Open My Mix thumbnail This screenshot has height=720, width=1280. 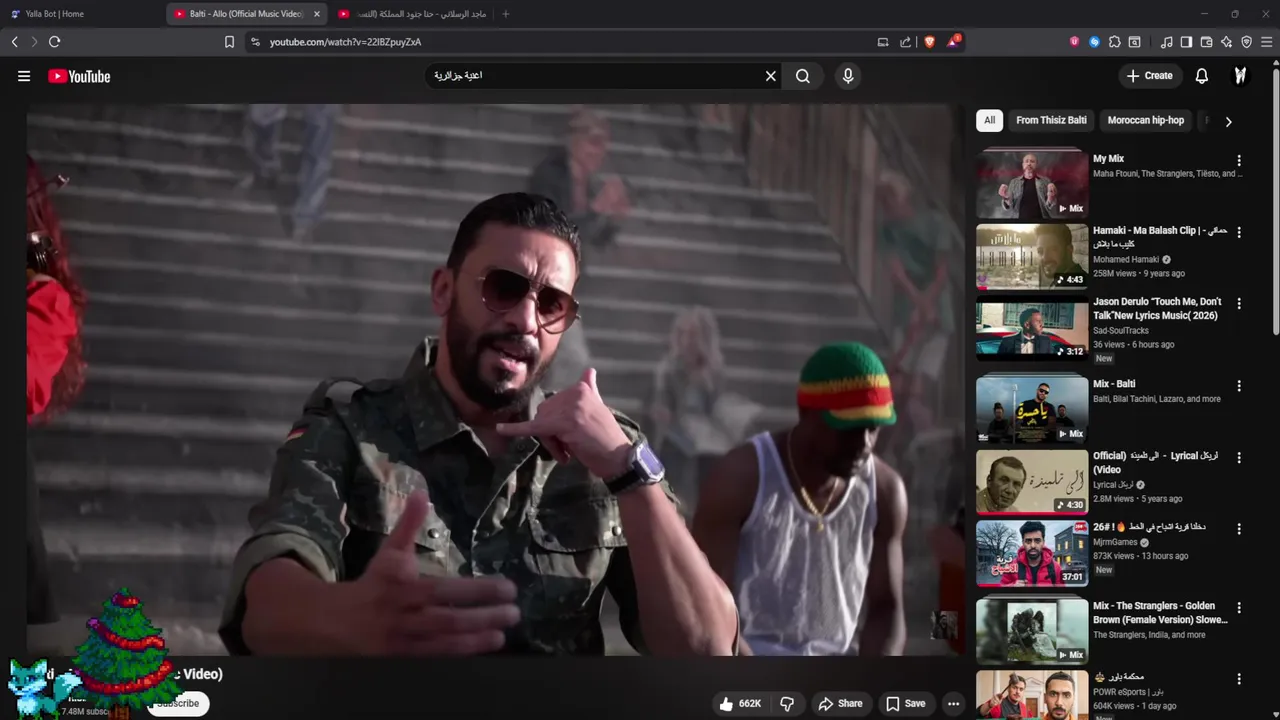pyautogui.click(x=1032, y=184)
